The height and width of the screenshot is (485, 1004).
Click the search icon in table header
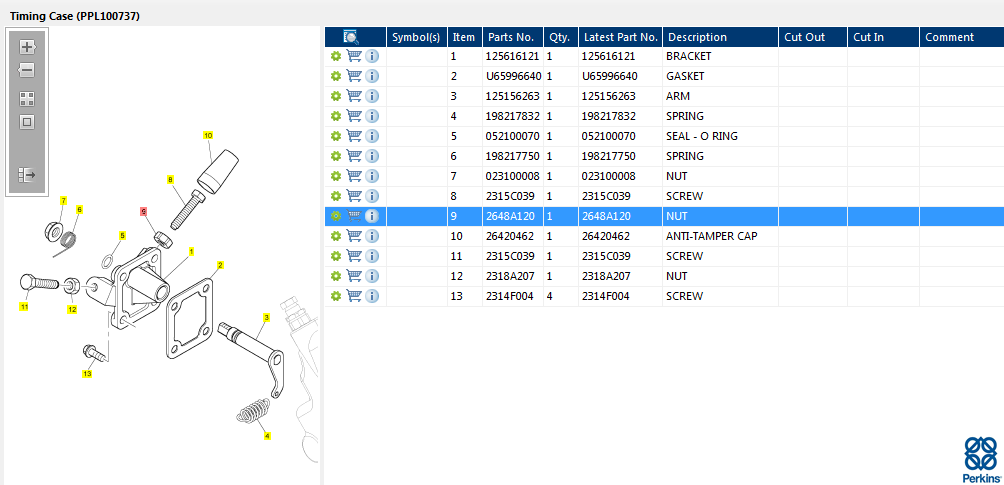tap(351, 37)
